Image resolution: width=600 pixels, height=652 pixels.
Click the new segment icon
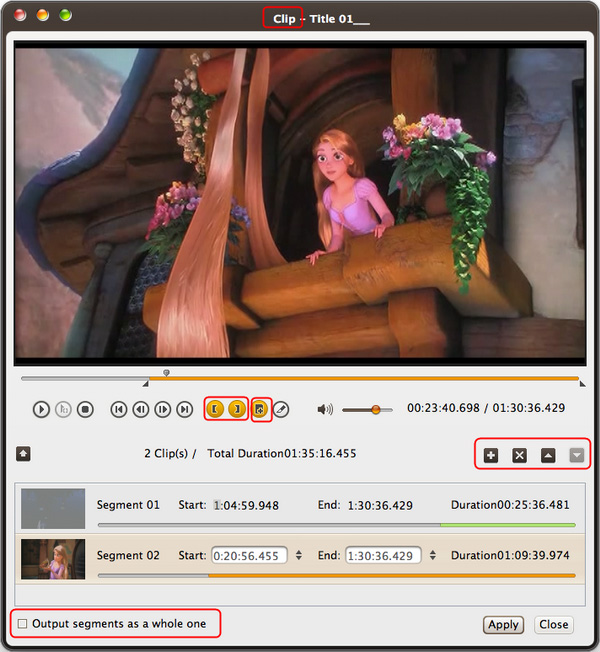pyautogui.click(x=260, y=409)
